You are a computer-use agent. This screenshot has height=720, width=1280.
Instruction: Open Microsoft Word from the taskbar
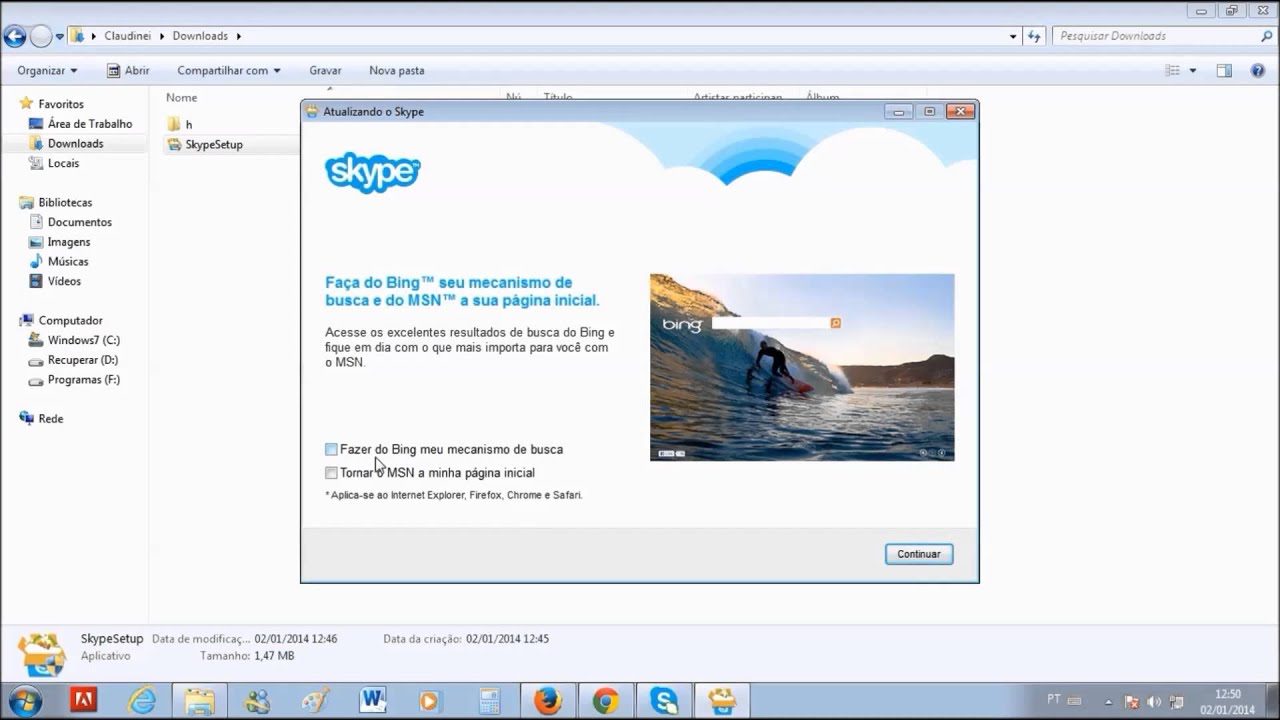(373, 701)
